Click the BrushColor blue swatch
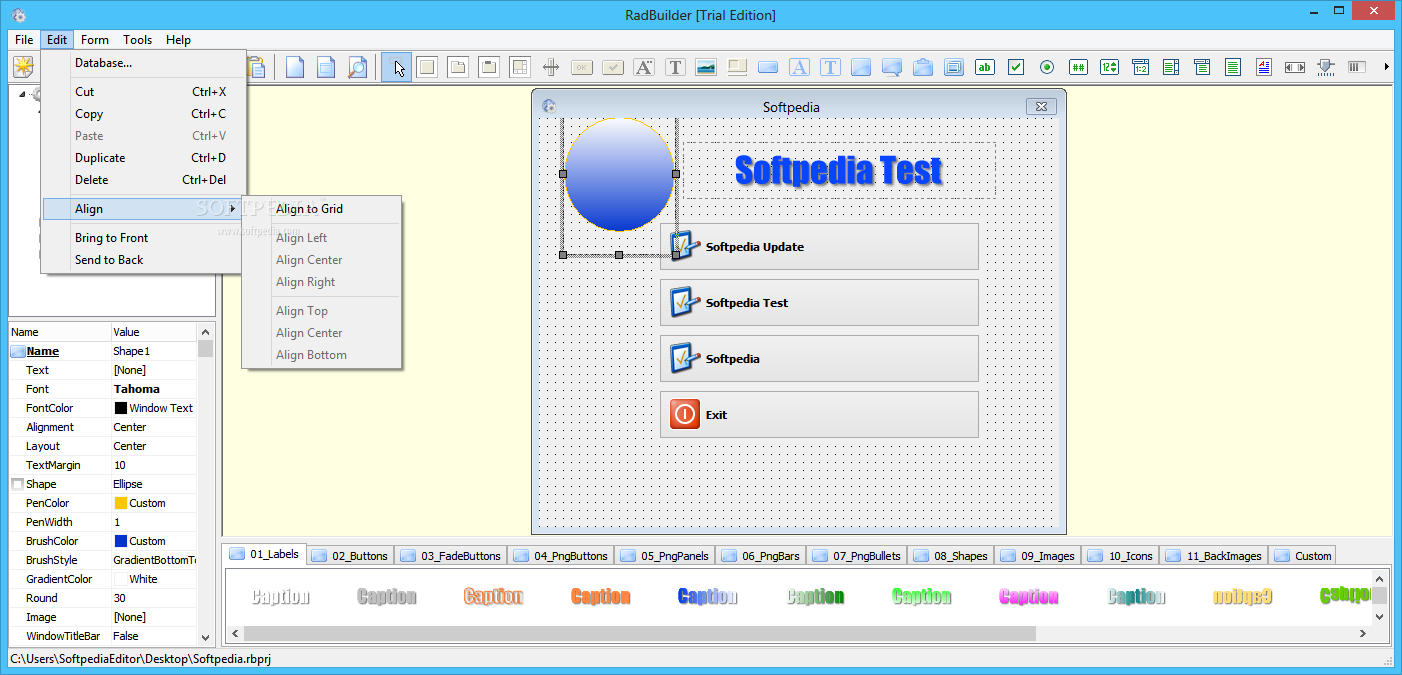 121,541
